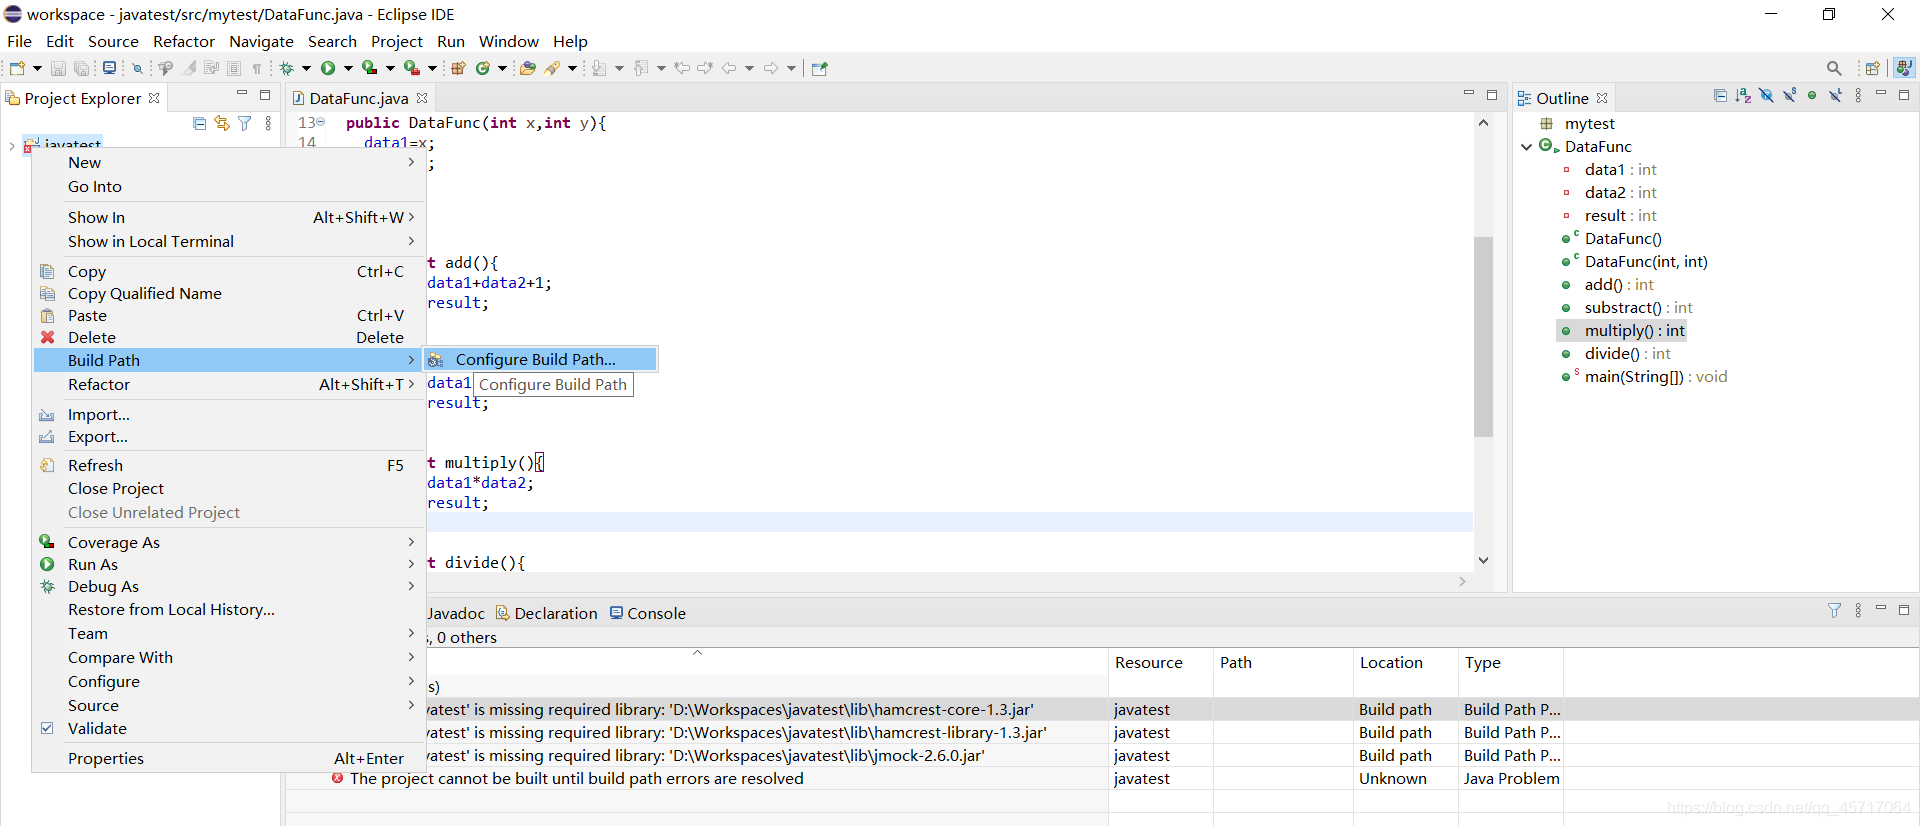The height and width of the screenshot is (826, 1920).
Task: Click the editor scrollbar down arrow
Action: (x=1483, y=560)
